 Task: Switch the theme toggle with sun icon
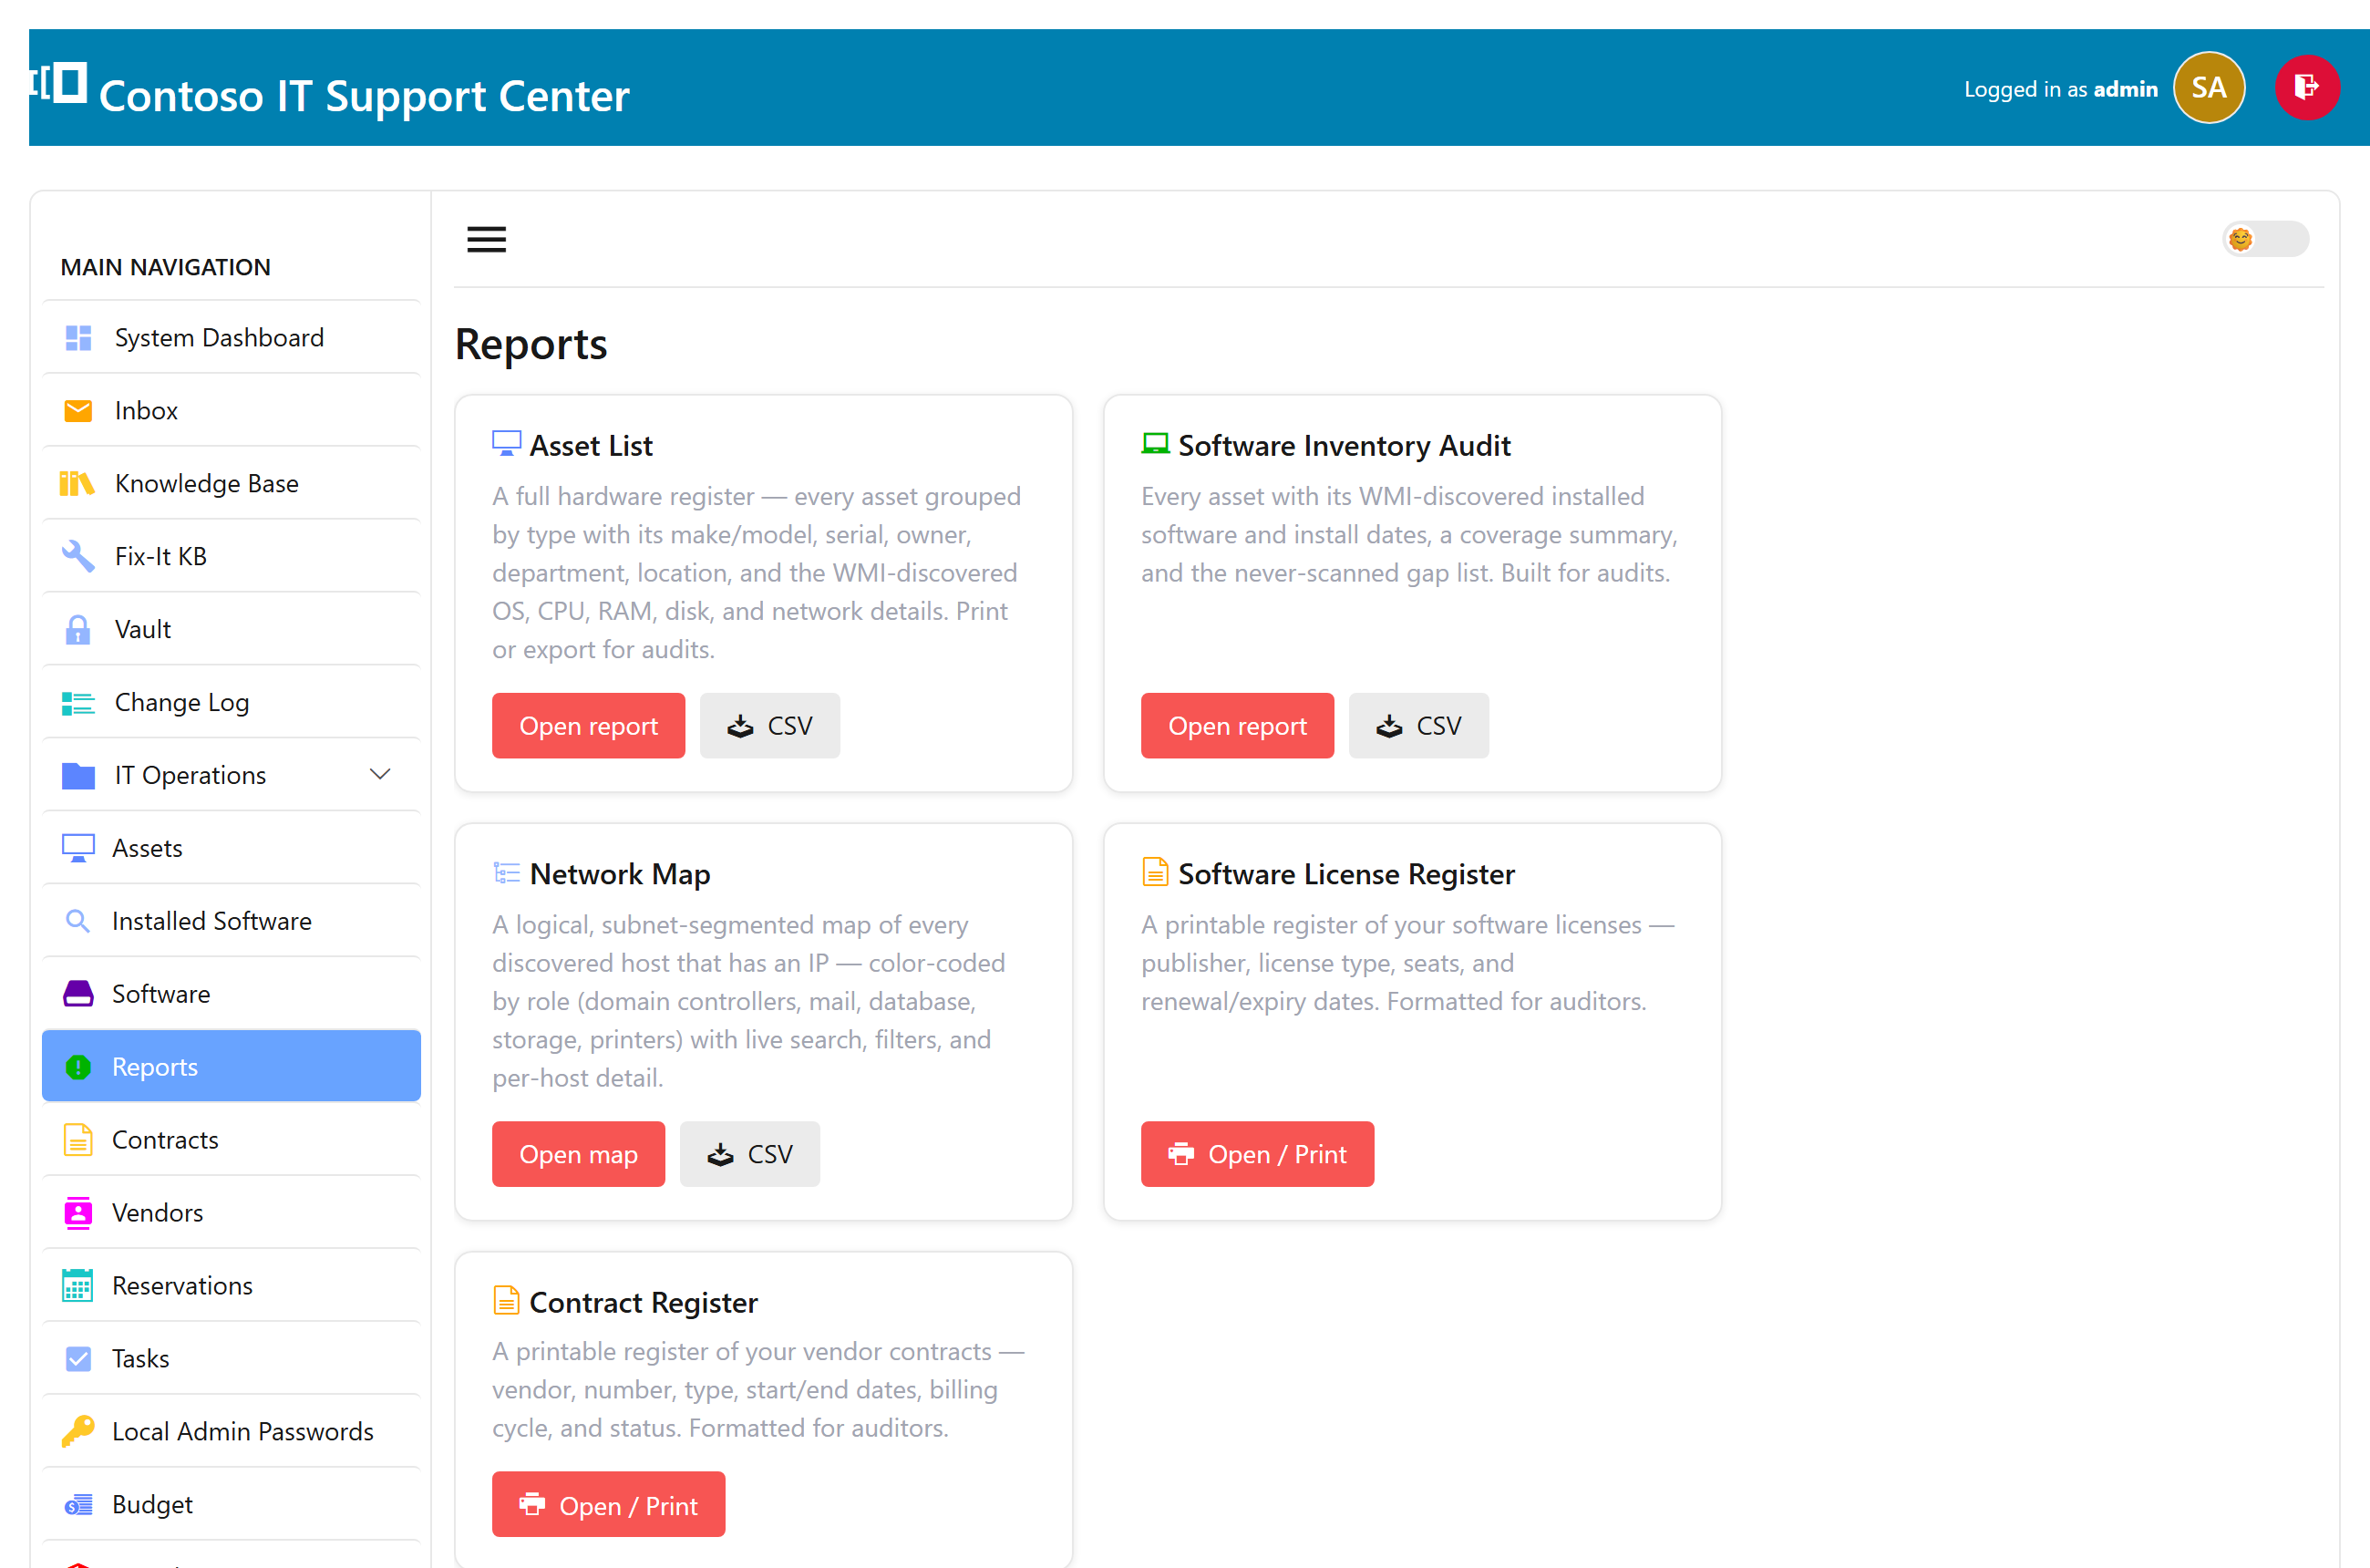coord(2265,239)
